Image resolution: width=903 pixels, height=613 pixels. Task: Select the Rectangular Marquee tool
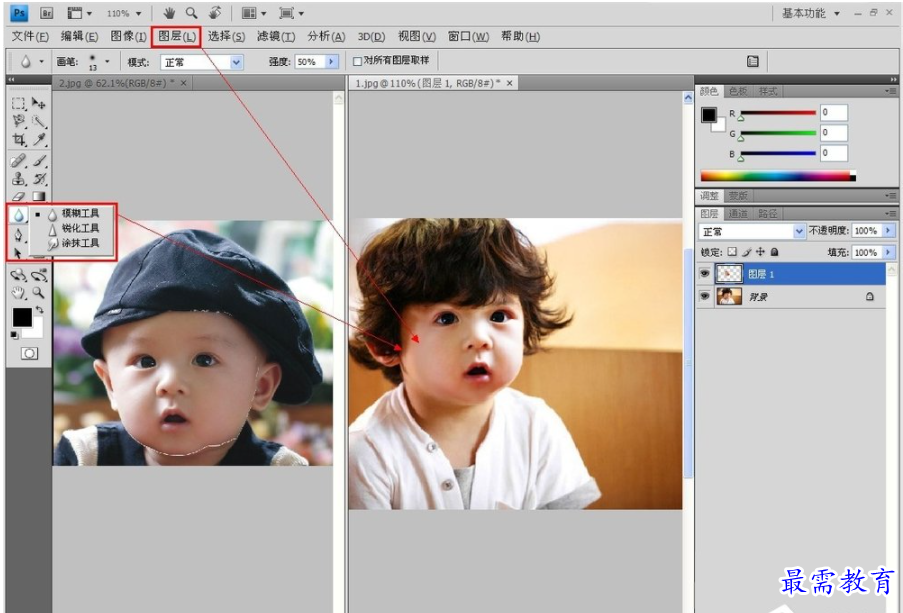coord(18,104)
